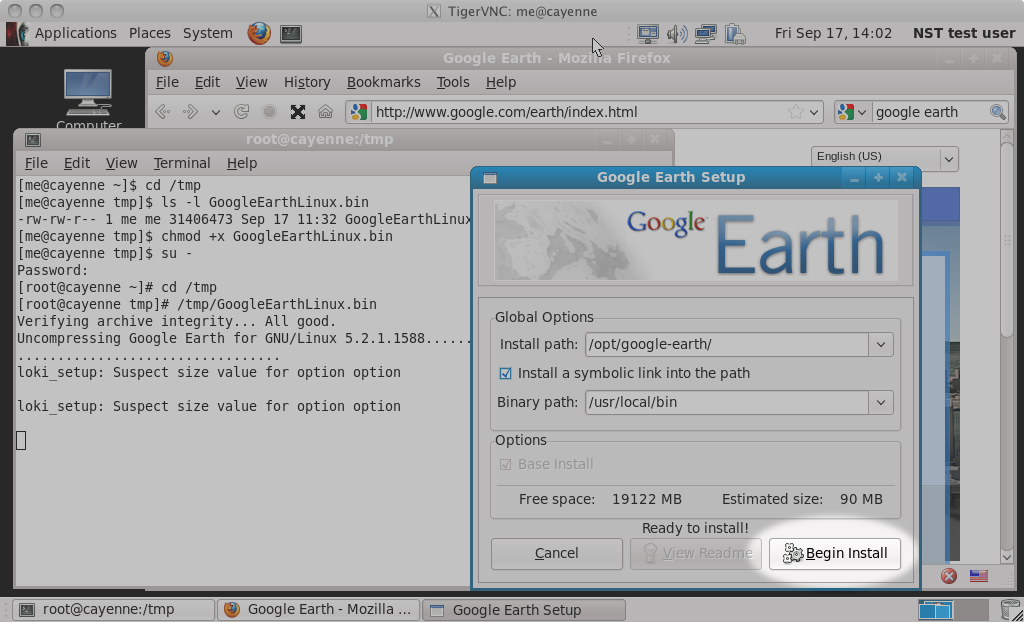Open the English (US) language dropdown
Image resolution: width=1024 pixels, height=622 pixels.
point(884,159)
